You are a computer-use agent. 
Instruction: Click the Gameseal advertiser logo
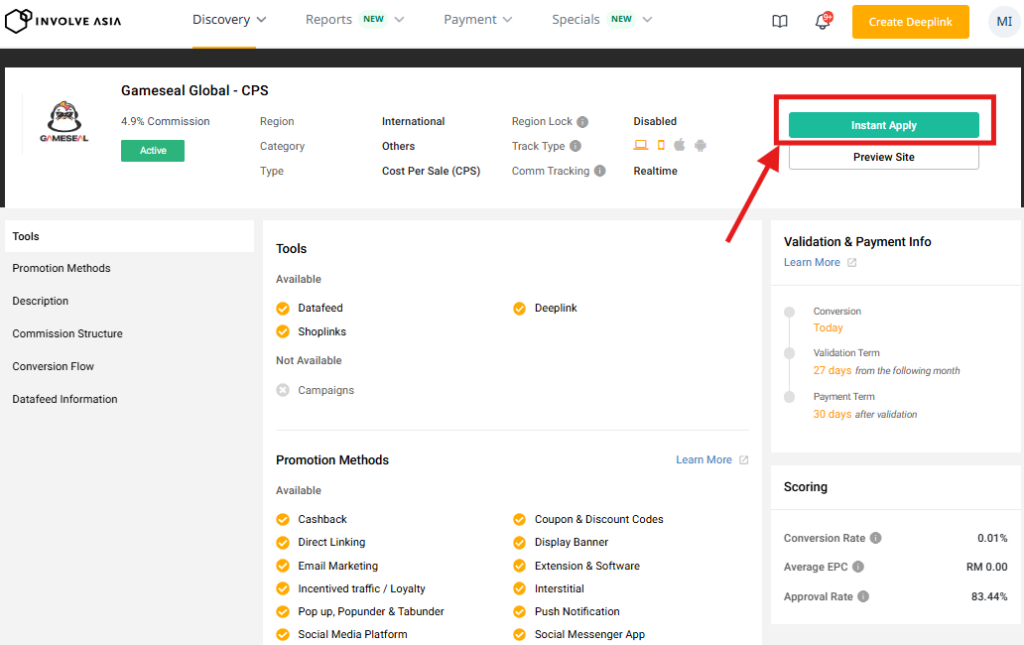[64, 123]
